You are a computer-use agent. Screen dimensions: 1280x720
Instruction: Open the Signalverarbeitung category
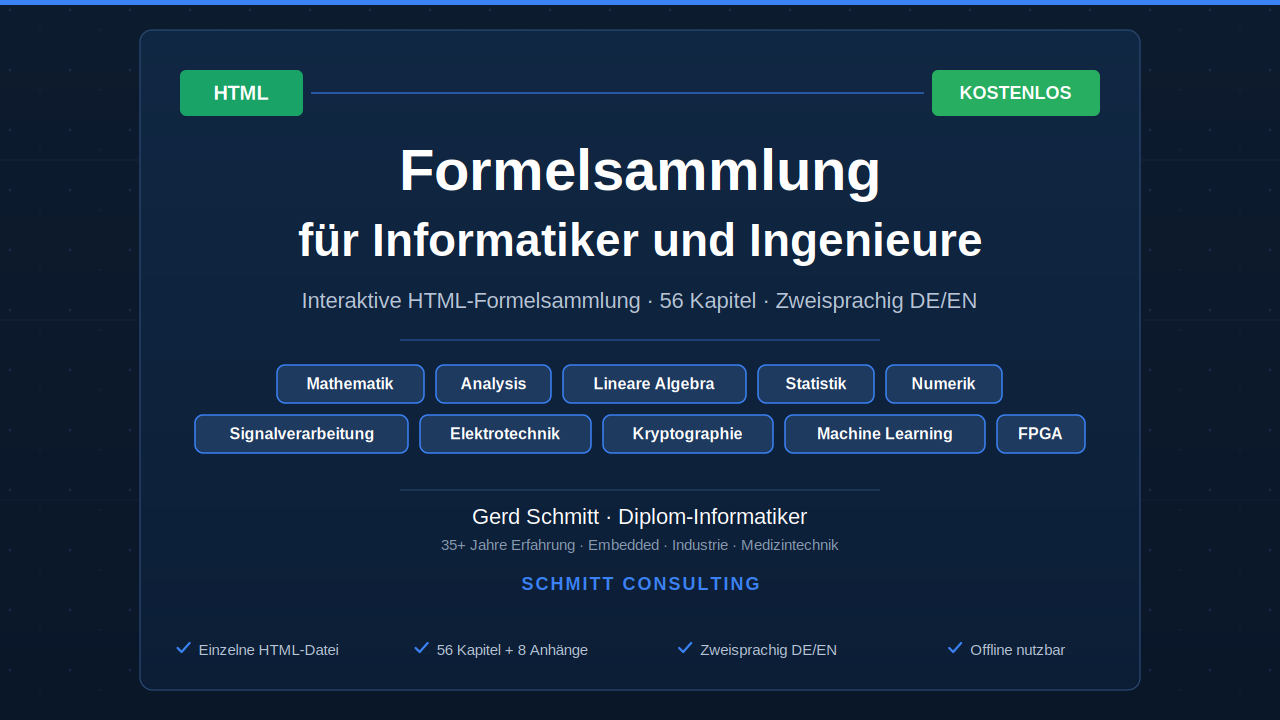[x=301, y=433]
